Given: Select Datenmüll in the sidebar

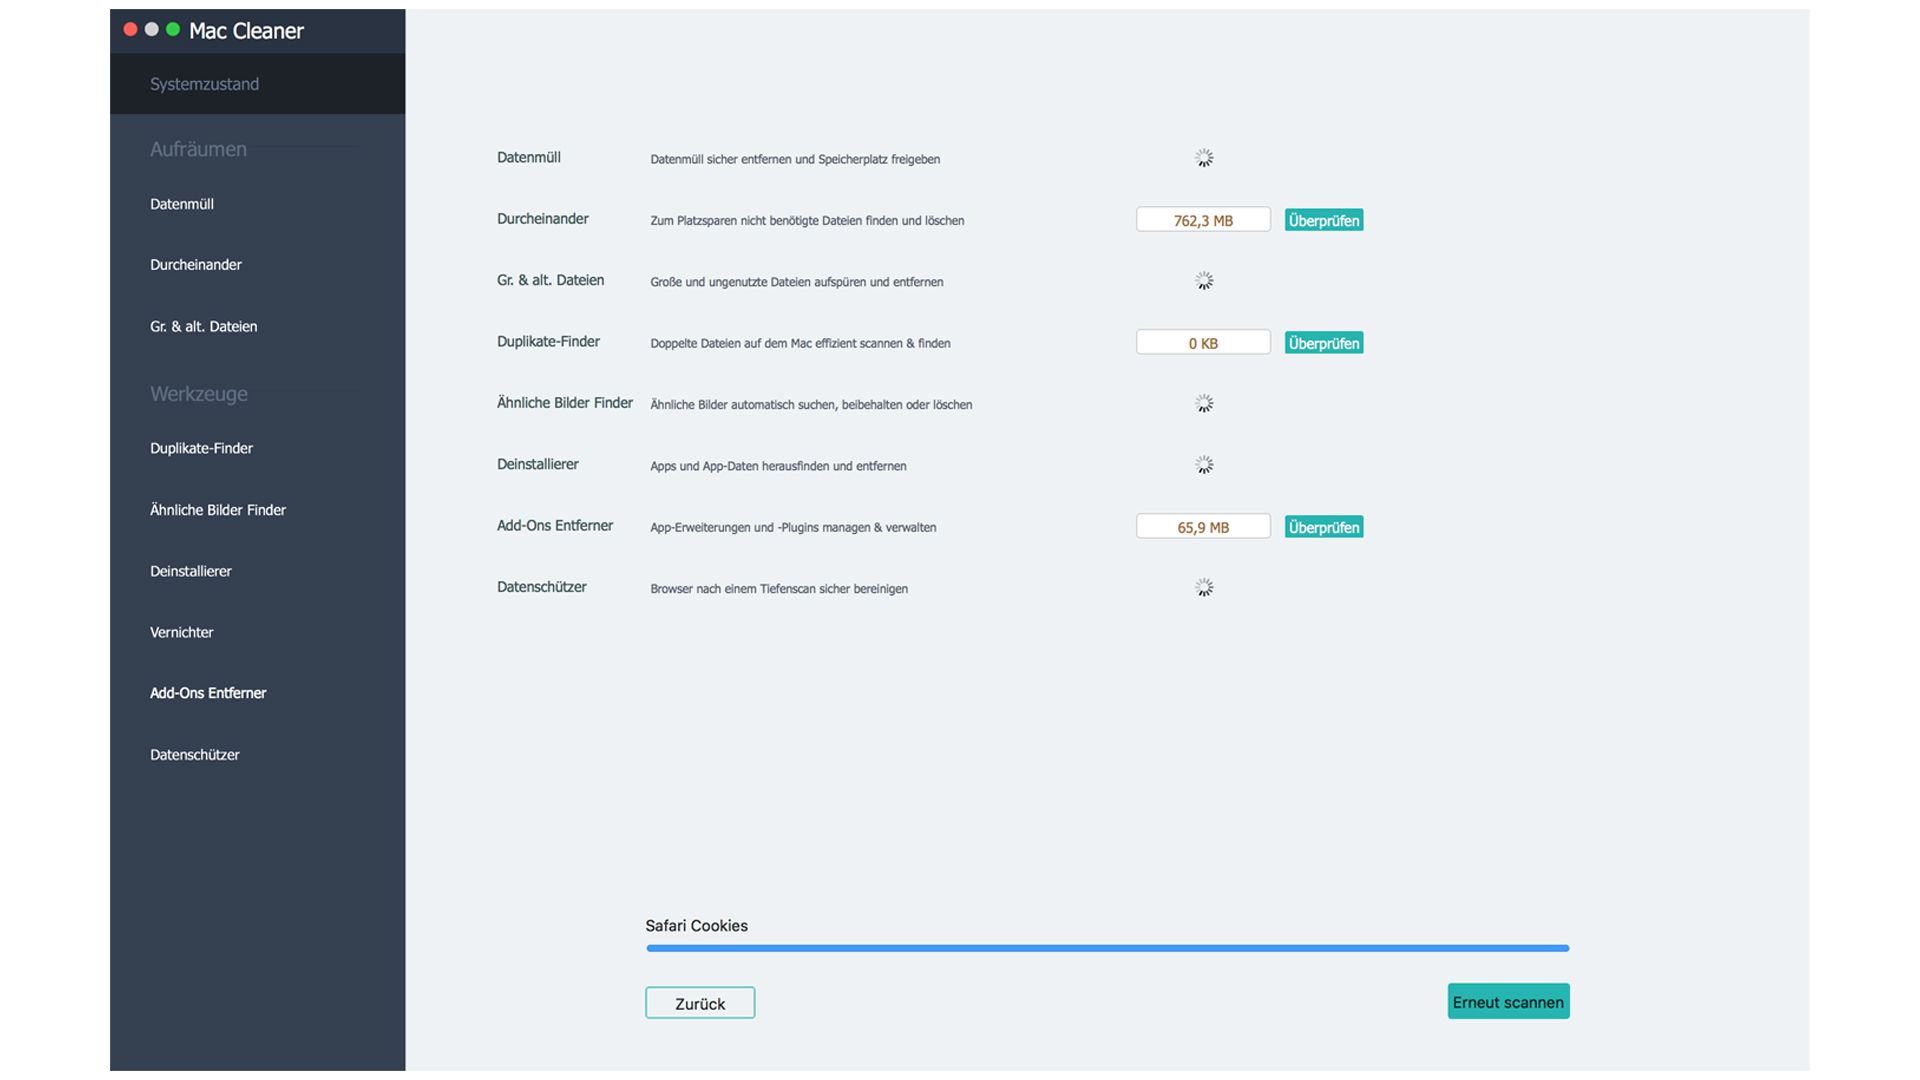Looking at the screenshot, I should (182, 204).
